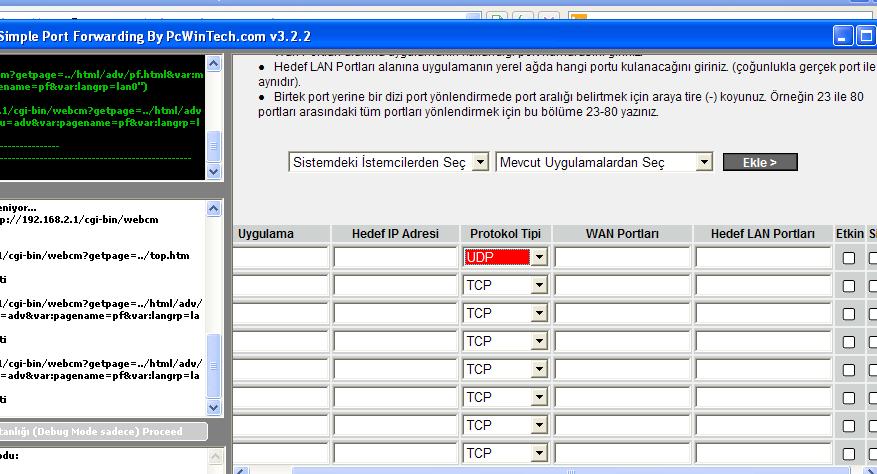Click scroll-up arrow in green console log
Screen dimensions: 877x474
[214, 64]
